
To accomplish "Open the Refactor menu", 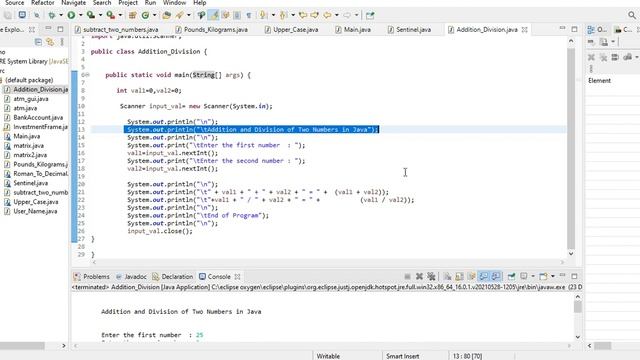I will point(42,3).
